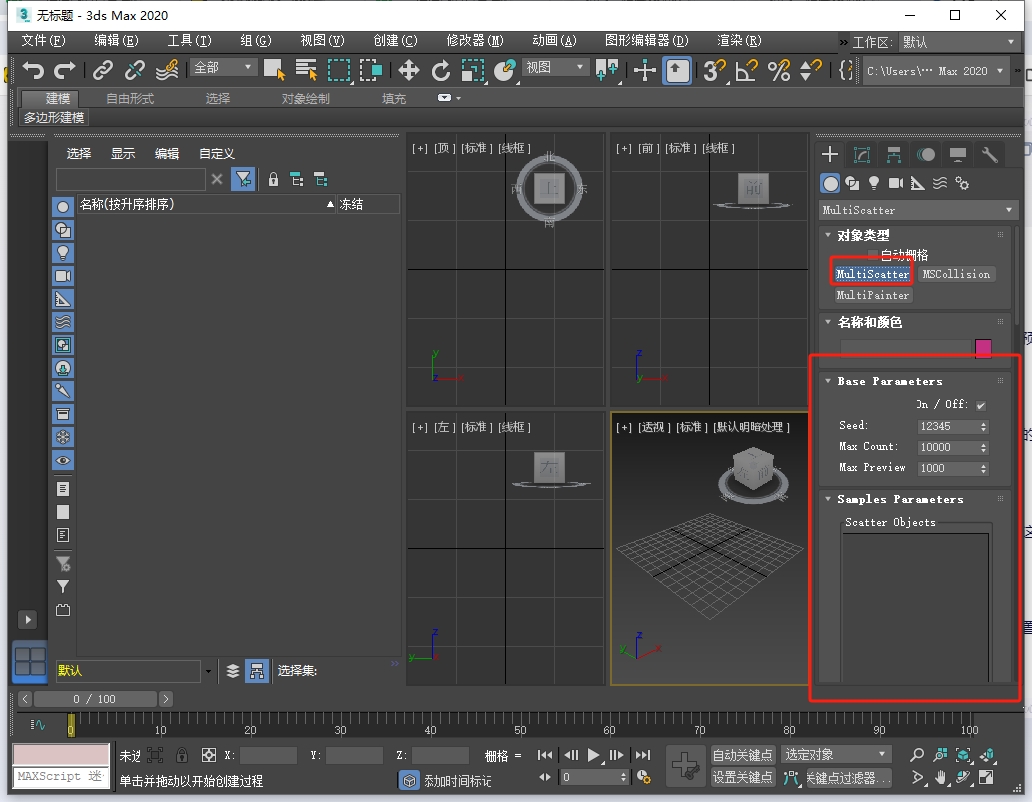The image size is (1032, 802).
Task: Open the 选定对象 key filter dropdown
Action: coord(835,755)
